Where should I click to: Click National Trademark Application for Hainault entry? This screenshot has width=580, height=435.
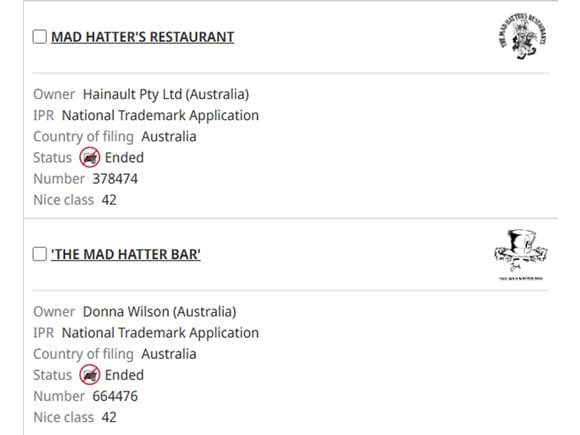pos(160,115)
